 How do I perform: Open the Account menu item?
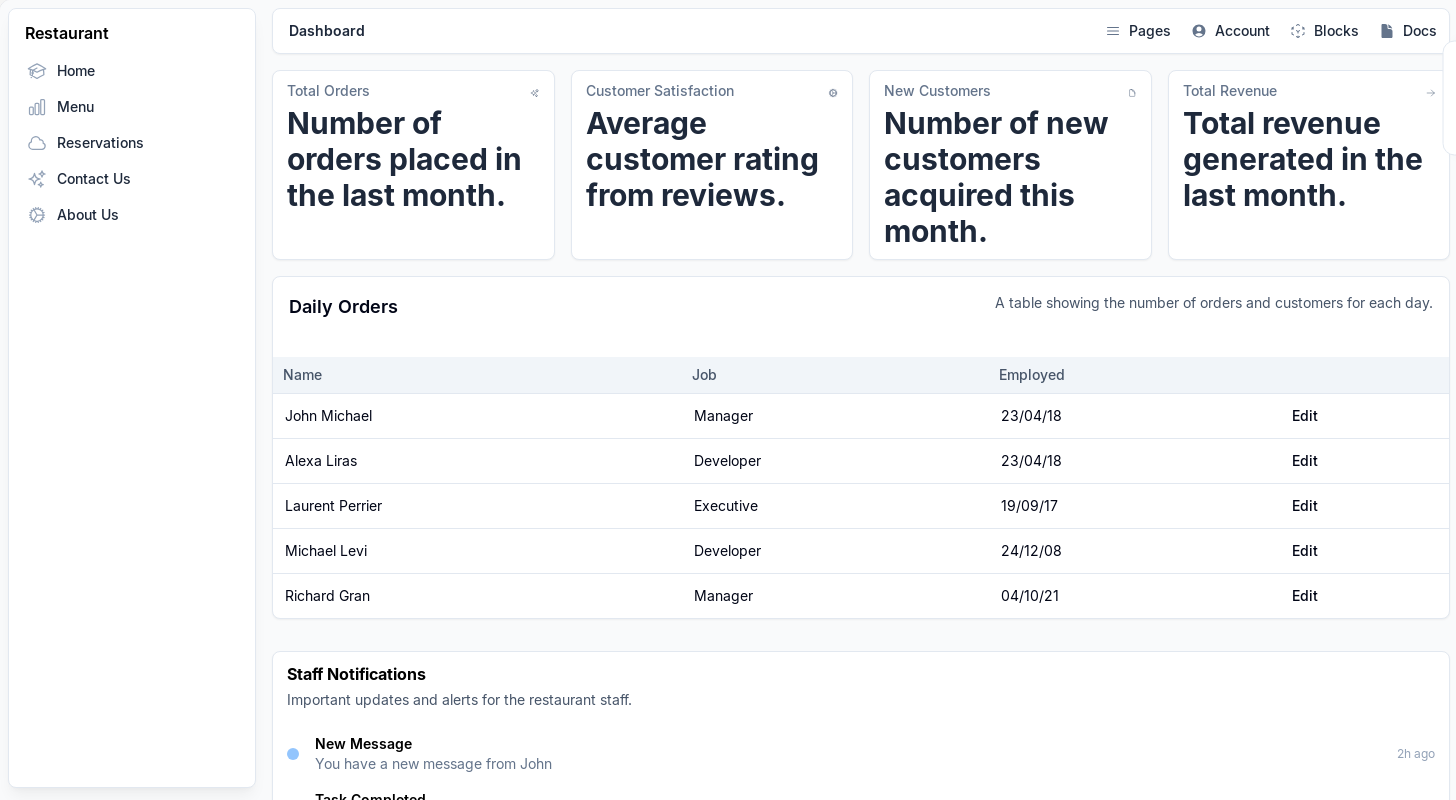coord(1230,31)
